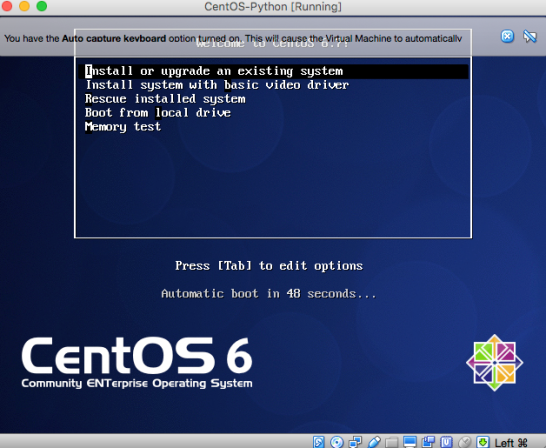Close the VirtualBox VM window
The image size is (546, 448).
pyautogui.click(x=7, y=6)
